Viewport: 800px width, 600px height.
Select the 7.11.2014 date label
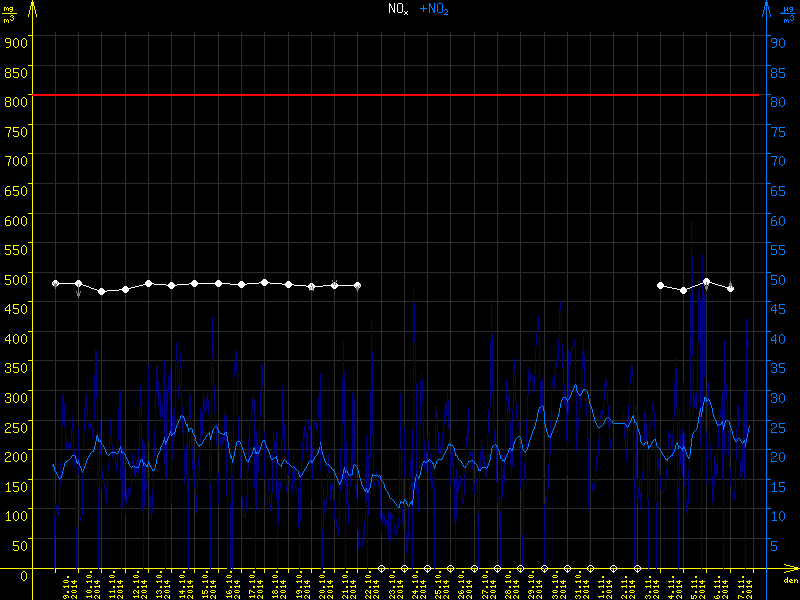click(742, 587)
